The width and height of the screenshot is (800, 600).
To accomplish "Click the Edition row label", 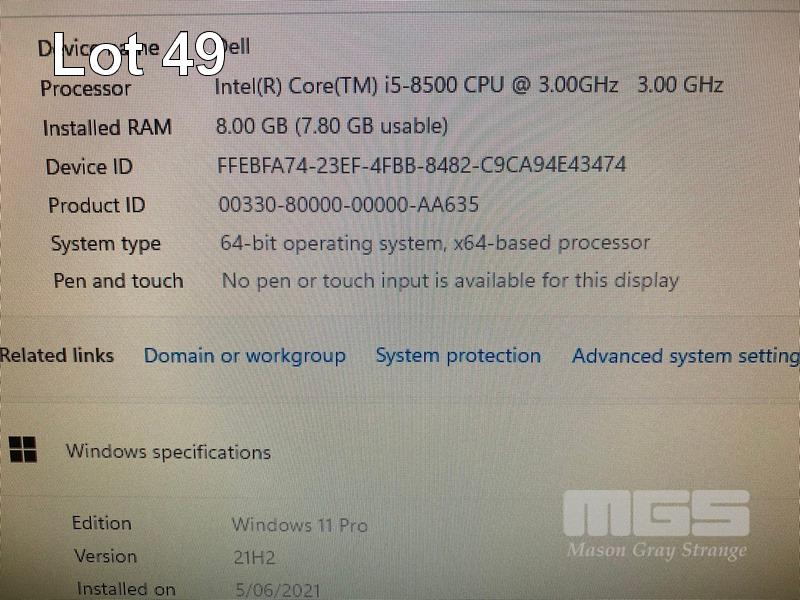I will 102,523.
